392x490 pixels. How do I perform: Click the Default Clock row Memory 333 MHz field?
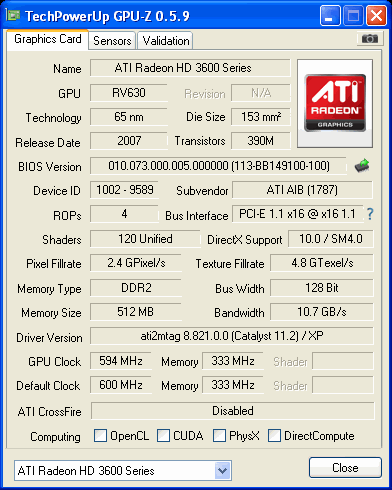point(233,385)
